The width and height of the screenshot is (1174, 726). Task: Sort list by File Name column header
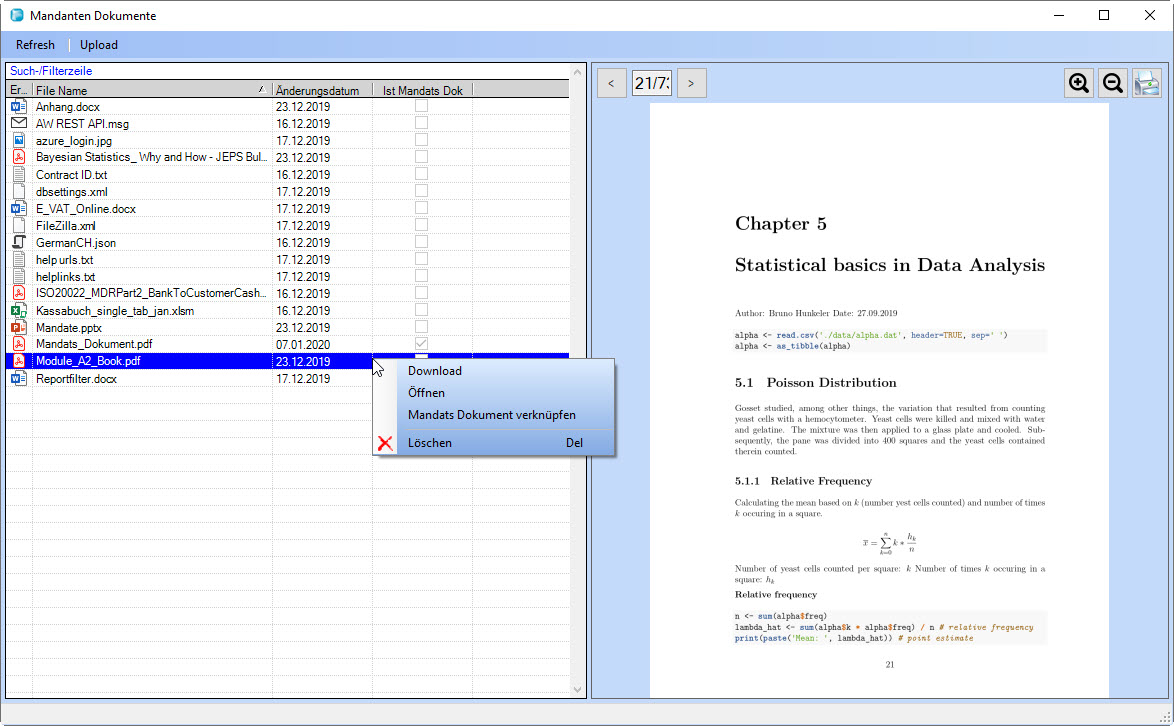coord(150,90)
